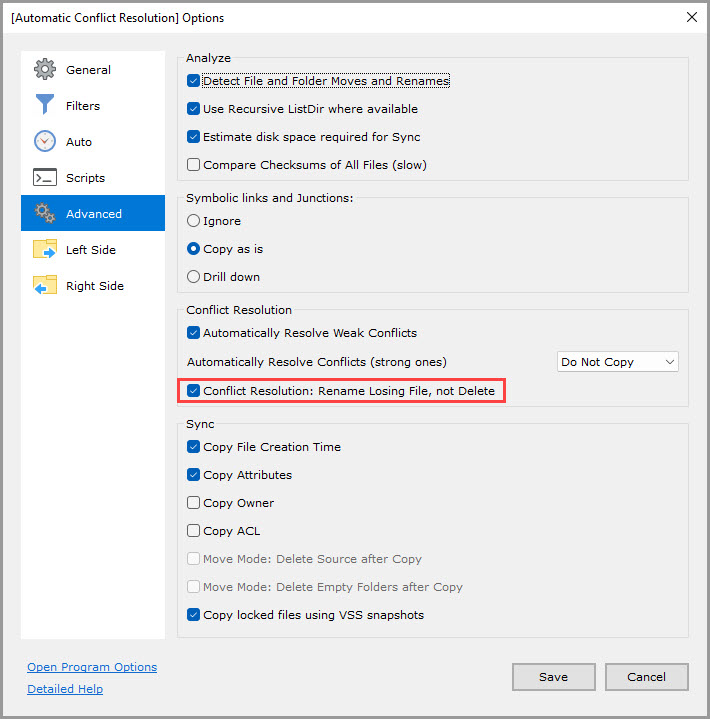Enable Compare Checksums of All Files
The height and width of the screenshot is (719, 710).
tap(193, 165)
